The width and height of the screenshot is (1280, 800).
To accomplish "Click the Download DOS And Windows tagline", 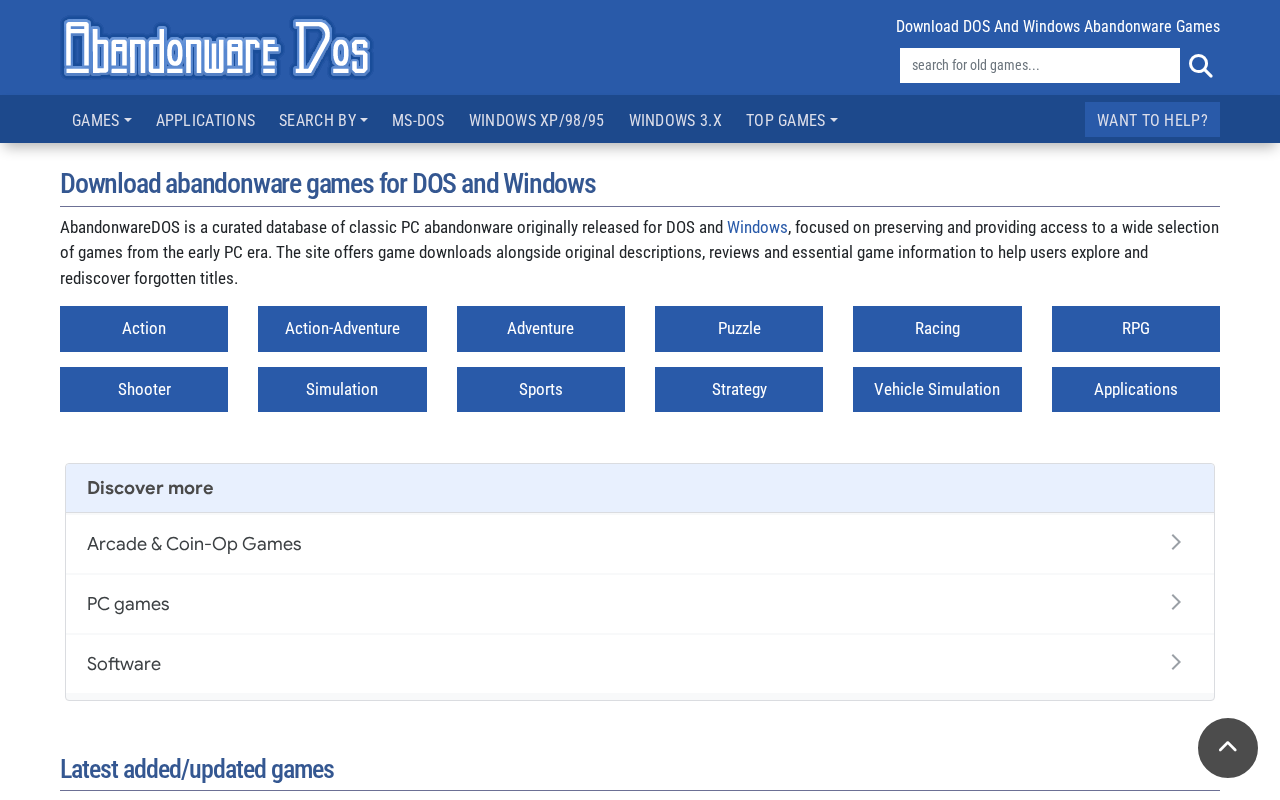I will (1058, 27).
